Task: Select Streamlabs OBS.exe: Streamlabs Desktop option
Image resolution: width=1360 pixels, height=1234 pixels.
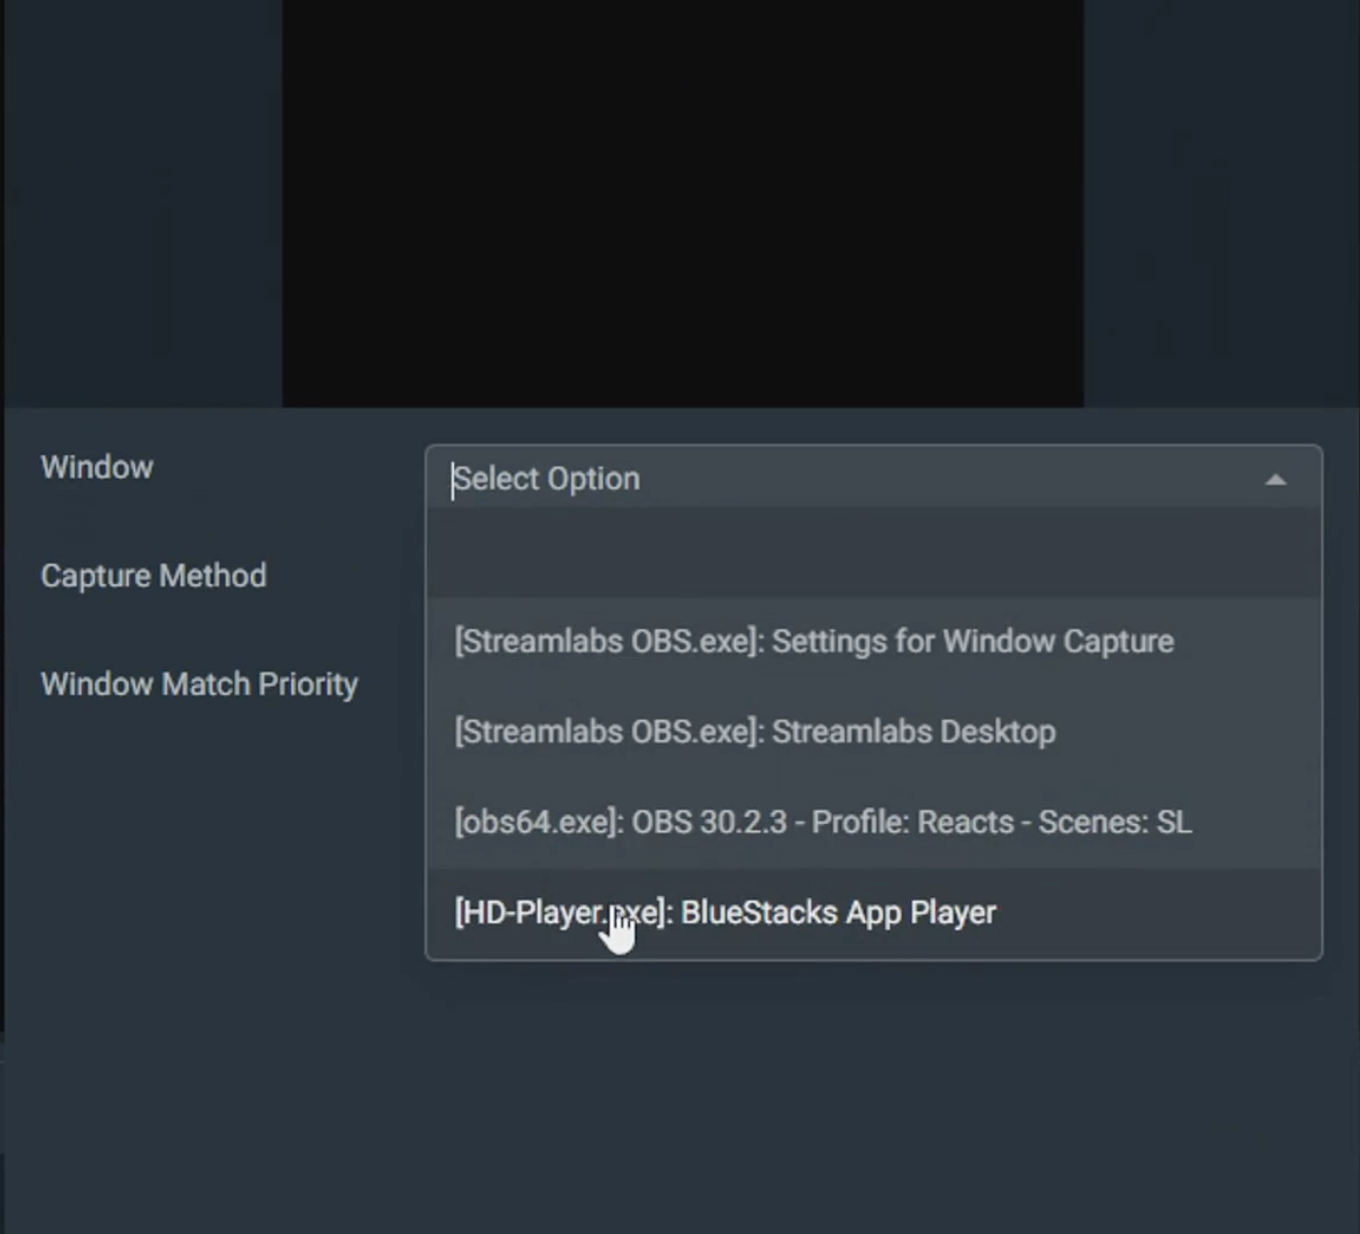Action: click(874, 732)
